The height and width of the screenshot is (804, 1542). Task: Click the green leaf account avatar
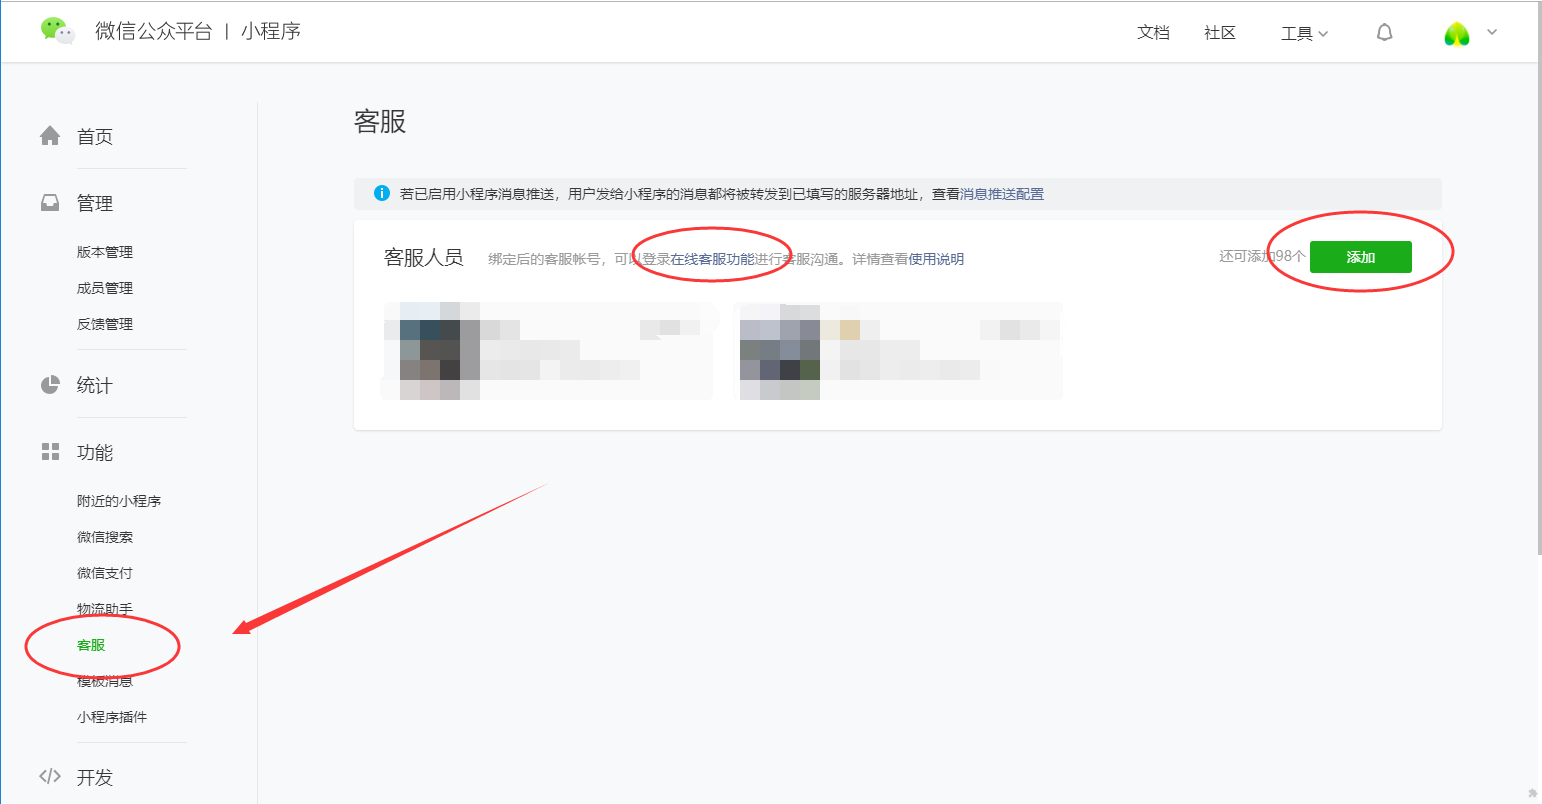click(1457, 34)
